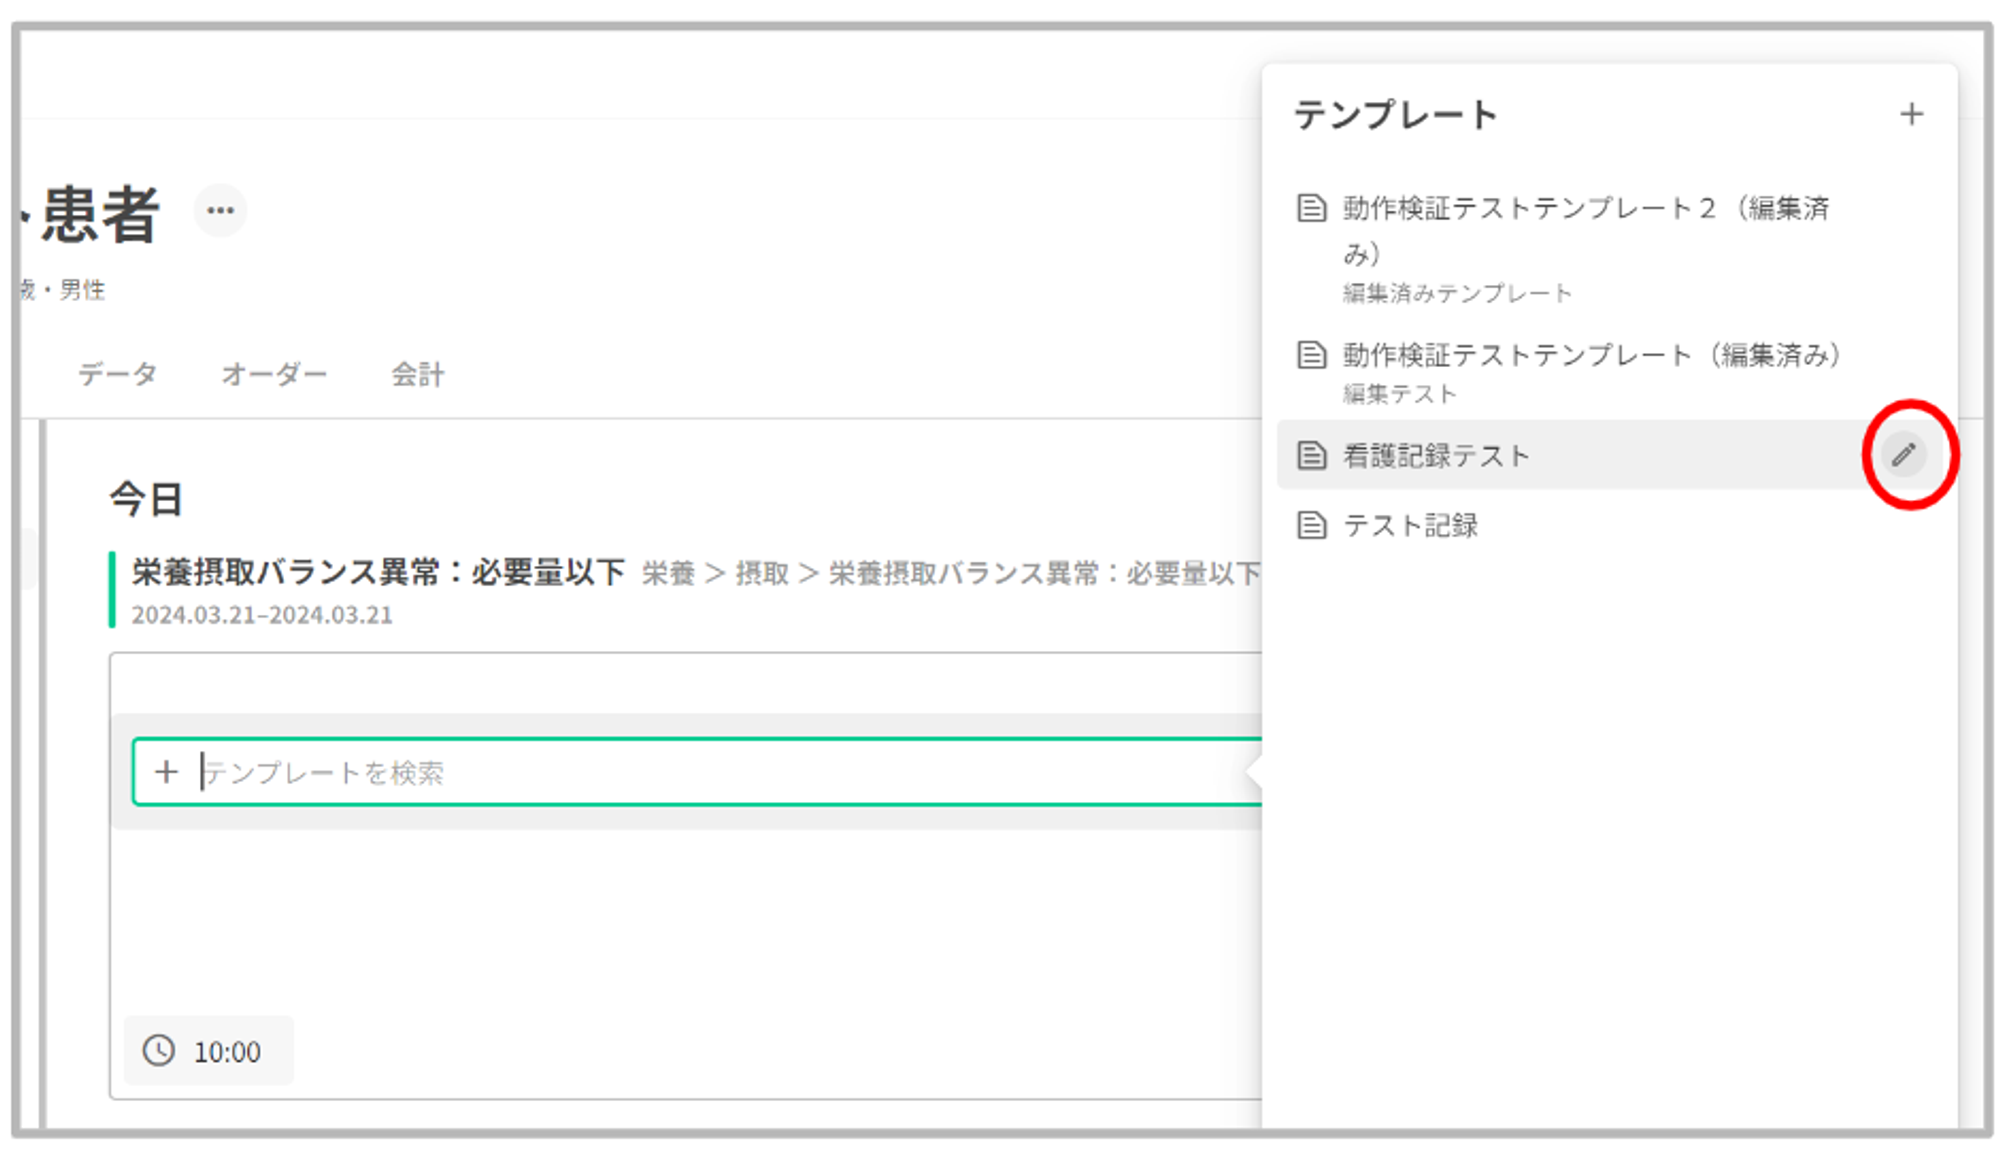Click document icon beside テスト記録
The width and height of the screenshot is (2000, 1155).
click(x=1311, y=525)
